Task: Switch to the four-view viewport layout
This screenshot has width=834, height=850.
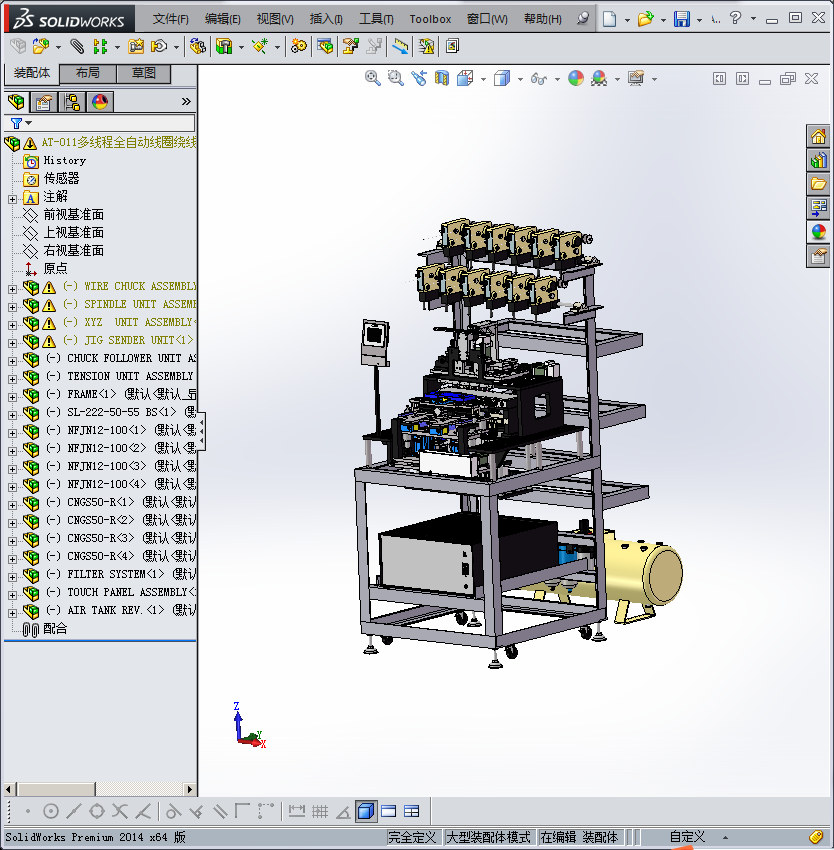Action: point(412,812)
